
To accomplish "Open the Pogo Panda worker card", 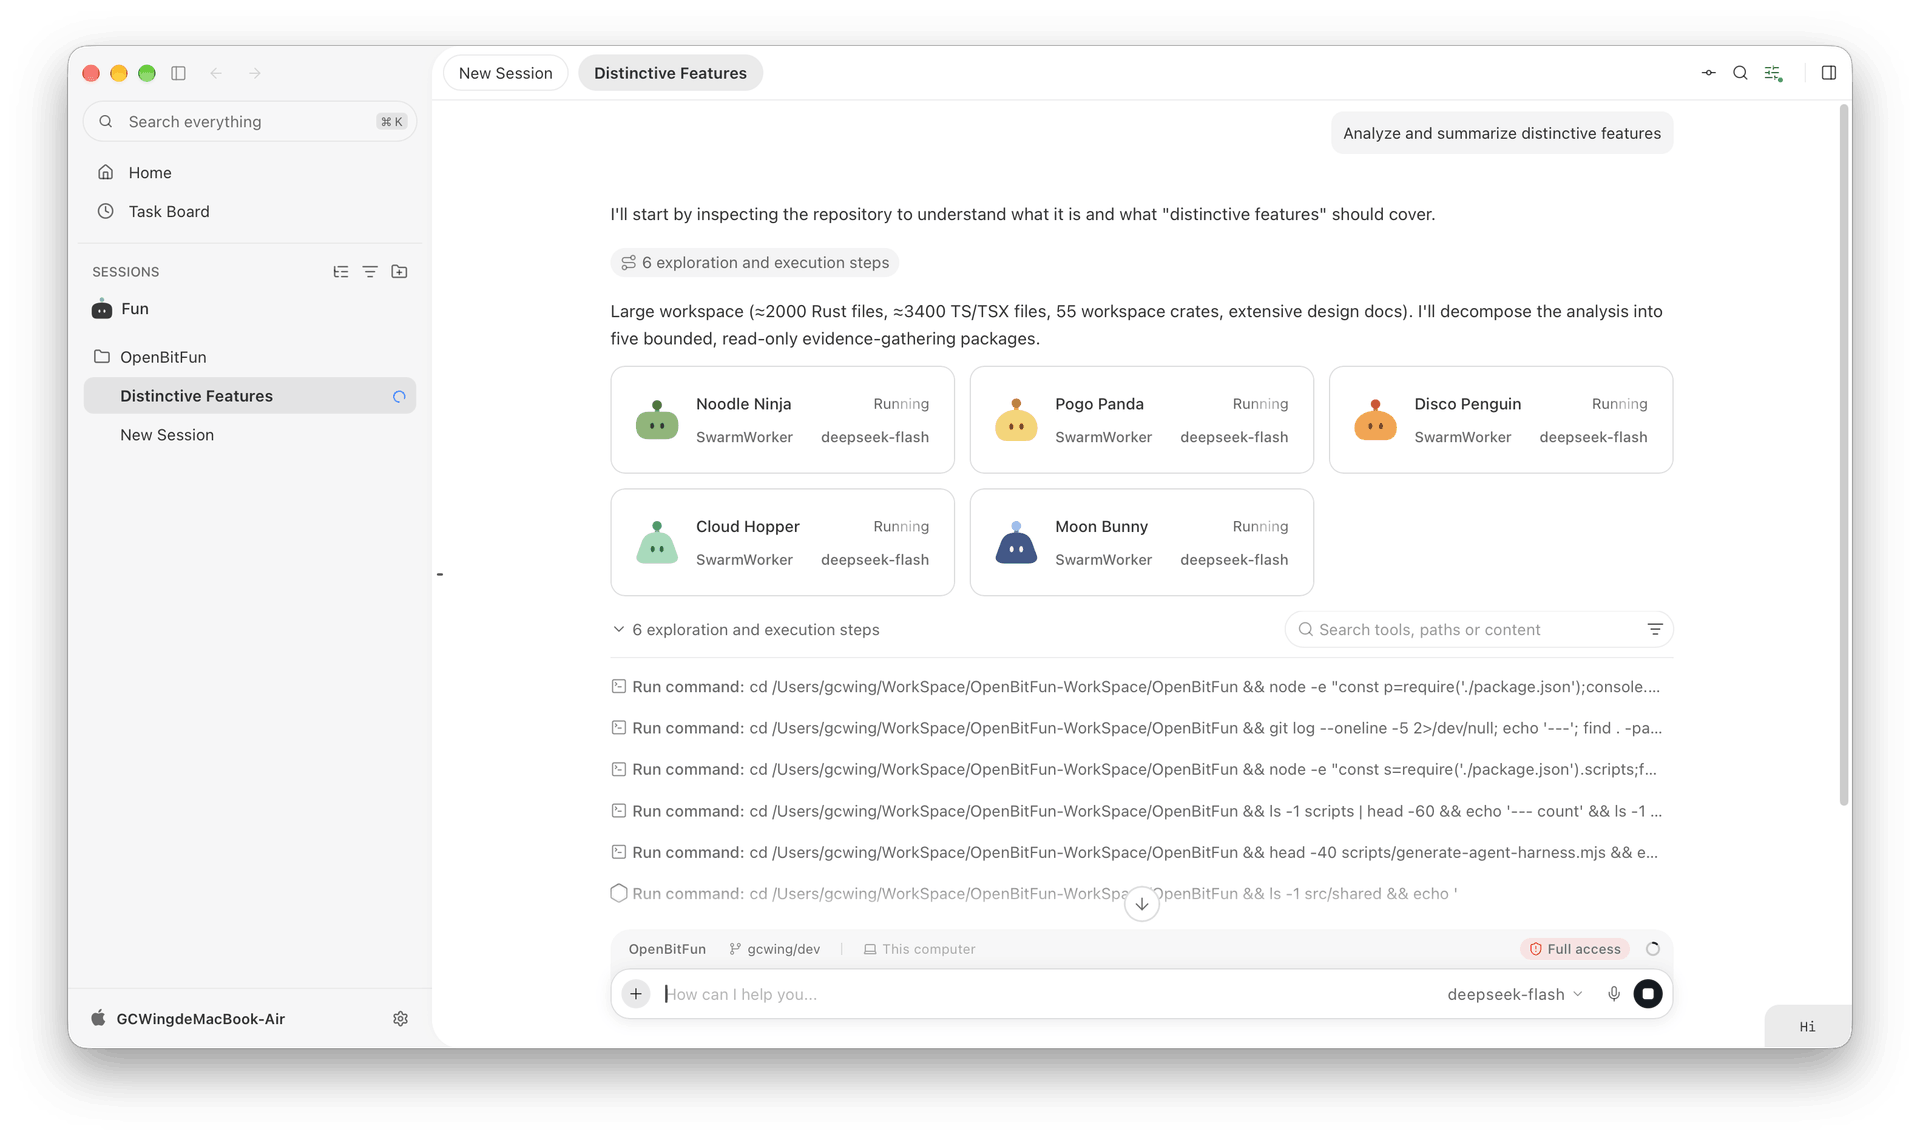I will pos(1141,420).
